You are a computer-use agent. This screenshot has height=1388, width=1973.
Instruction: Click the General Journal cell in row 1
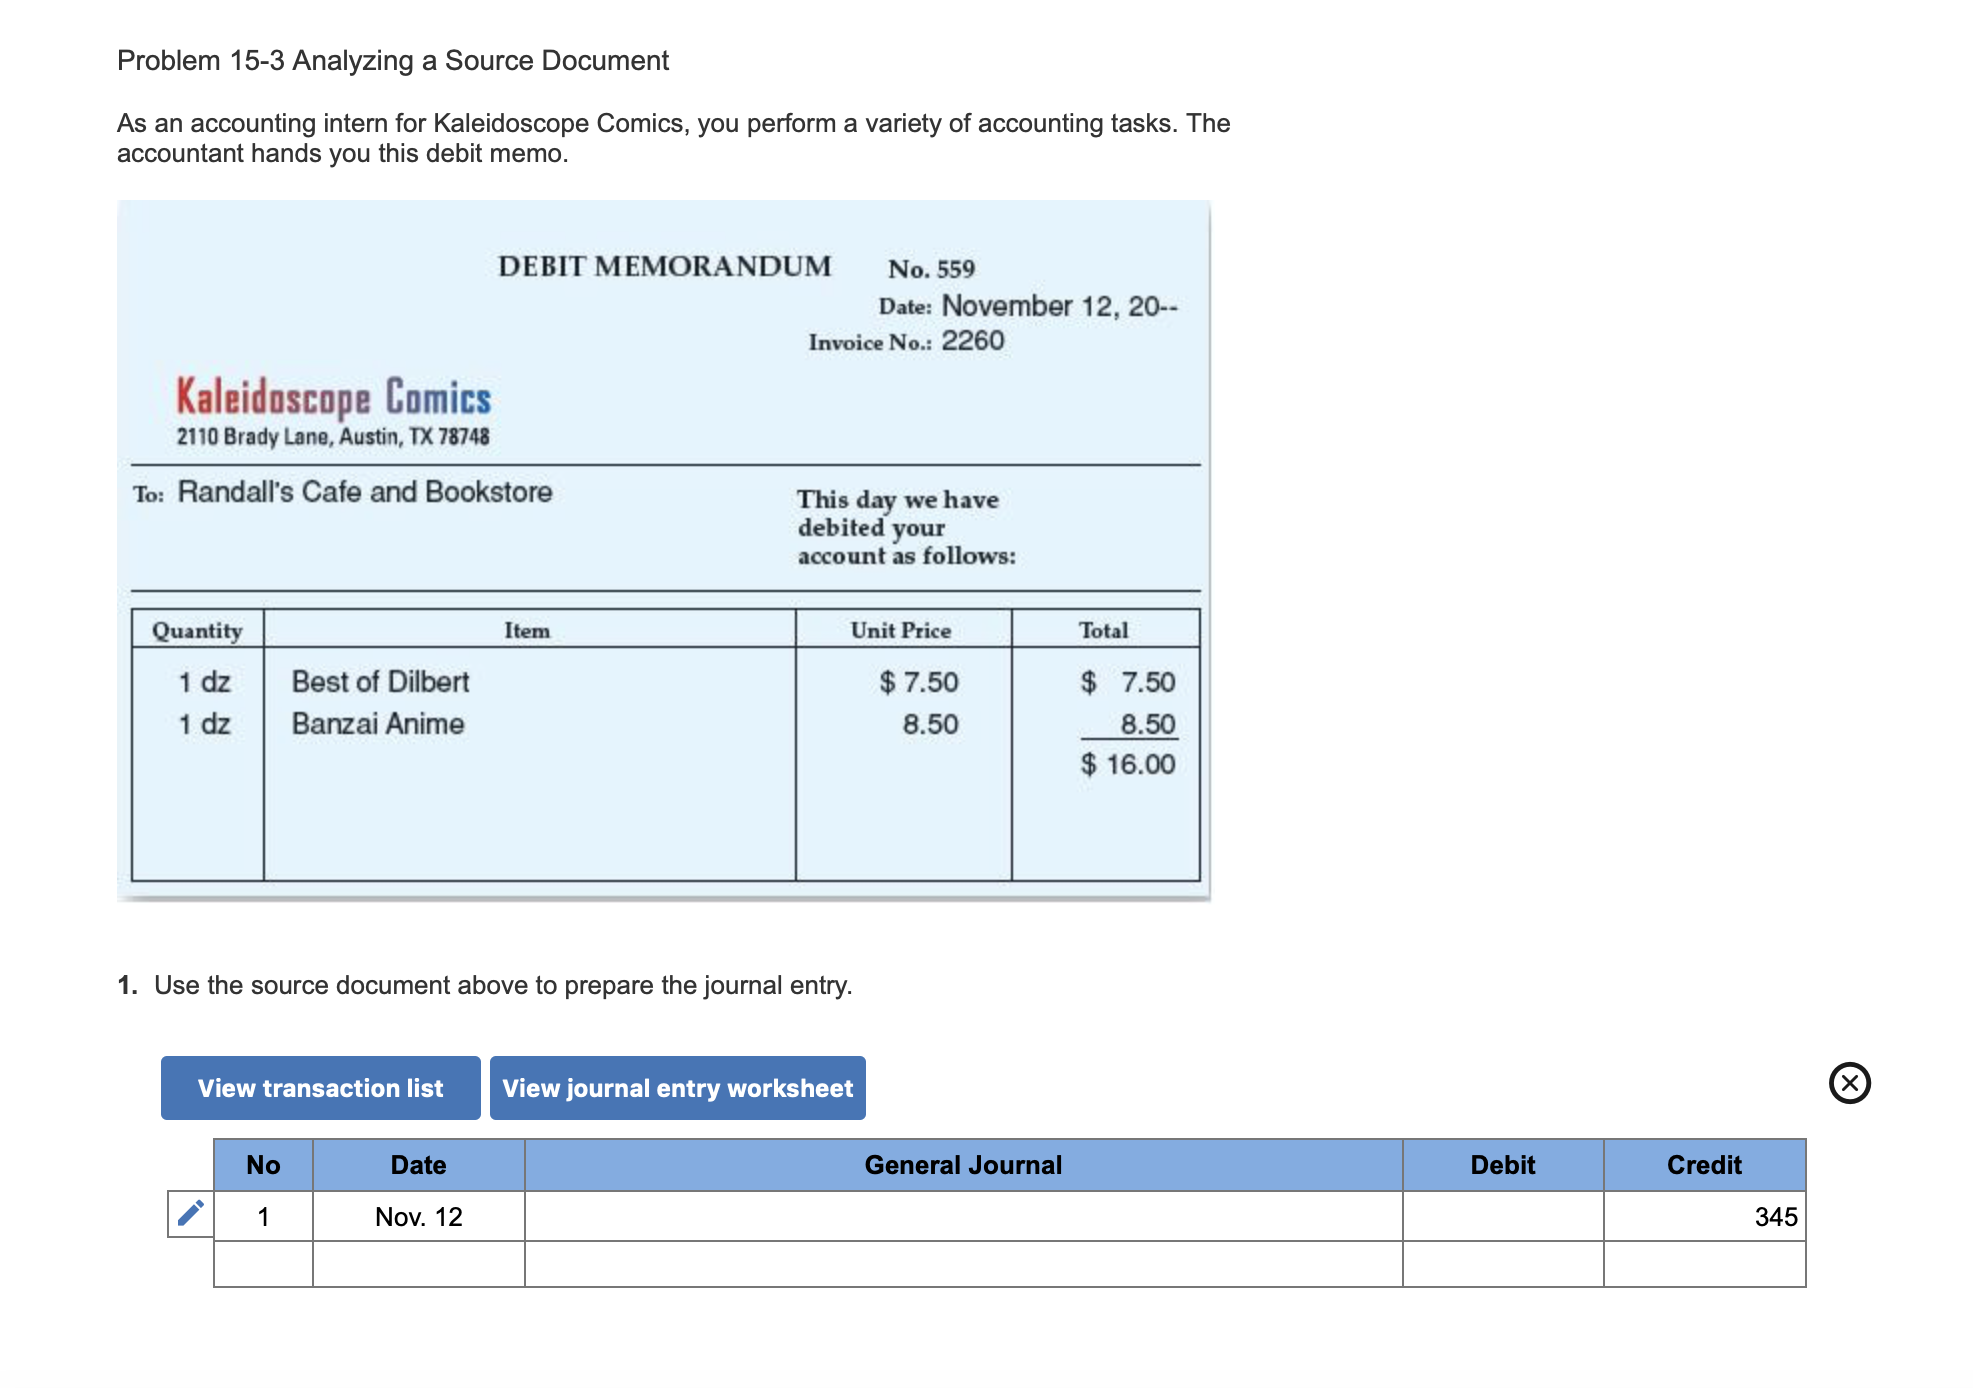pos(963,1217)
